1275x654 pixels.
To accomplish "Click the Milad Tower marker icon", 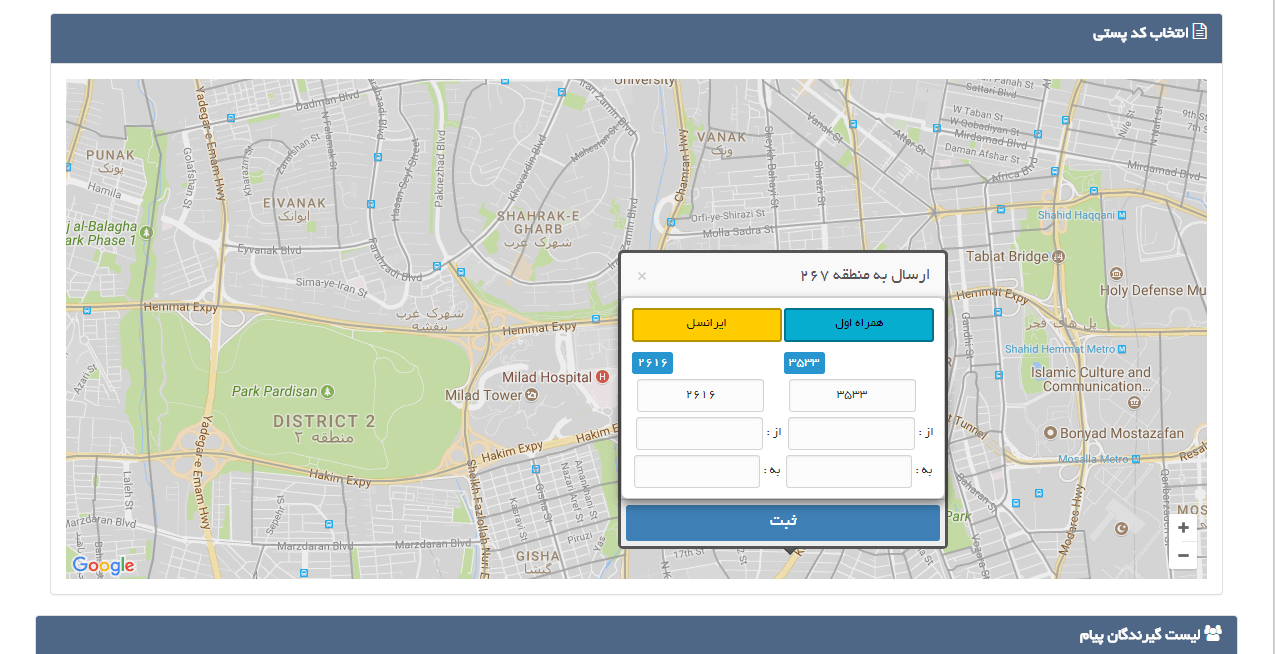I will (x=532, y=395).
